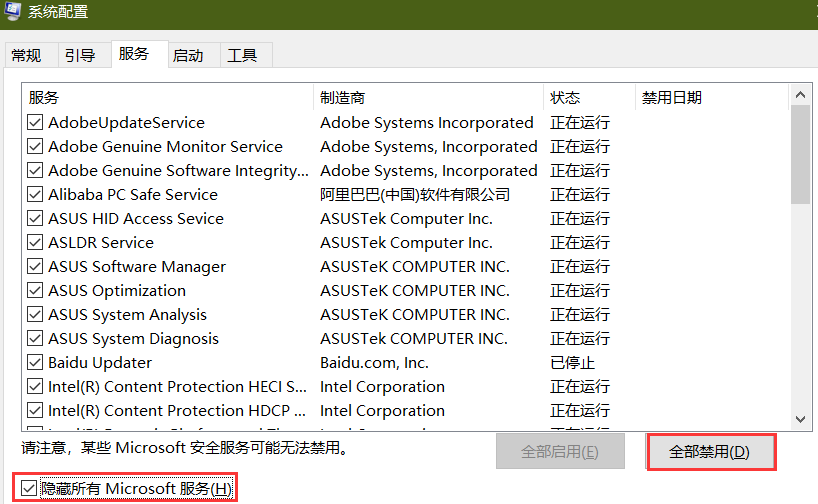Image resolution: width=818 pixels, height=504 pixels.
Task: Click the 全部启用(E) button
Action: coord(560,451)
